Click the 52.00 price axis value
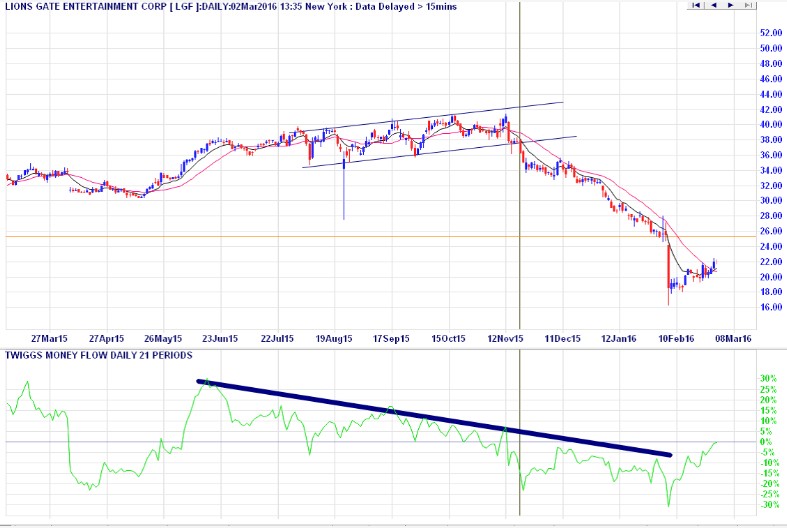 point(771,33)
